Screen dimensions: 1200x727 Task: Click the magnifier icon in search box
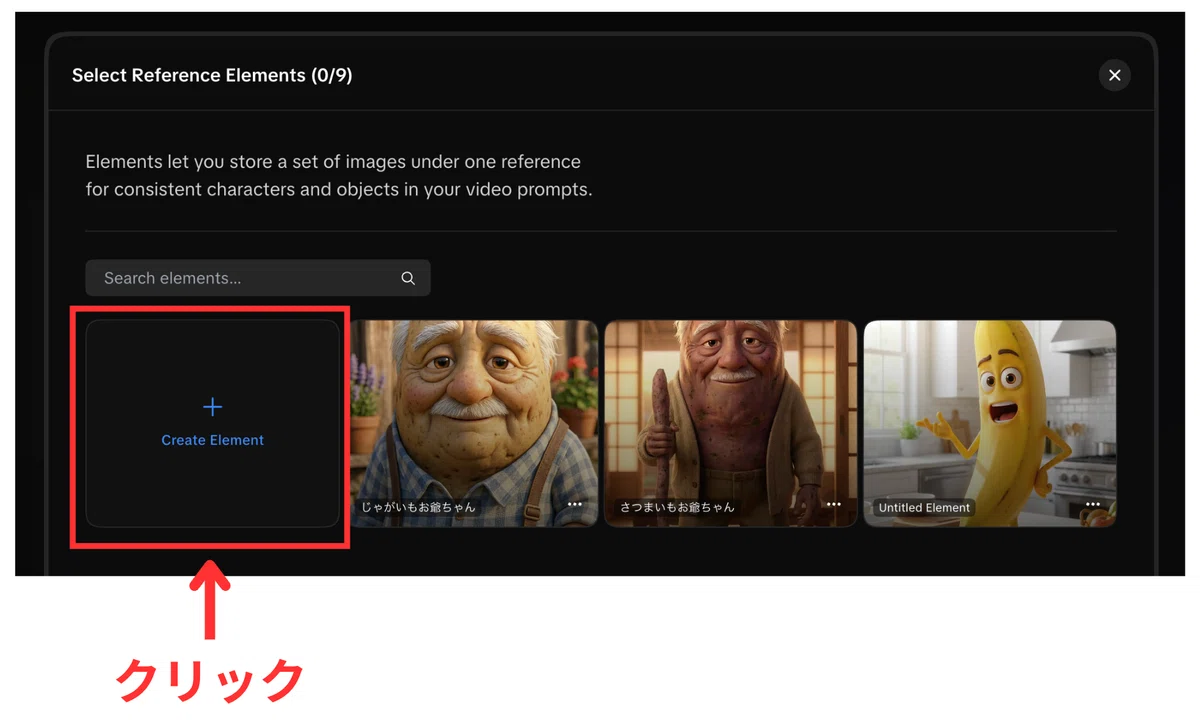[x=408, y=278]
